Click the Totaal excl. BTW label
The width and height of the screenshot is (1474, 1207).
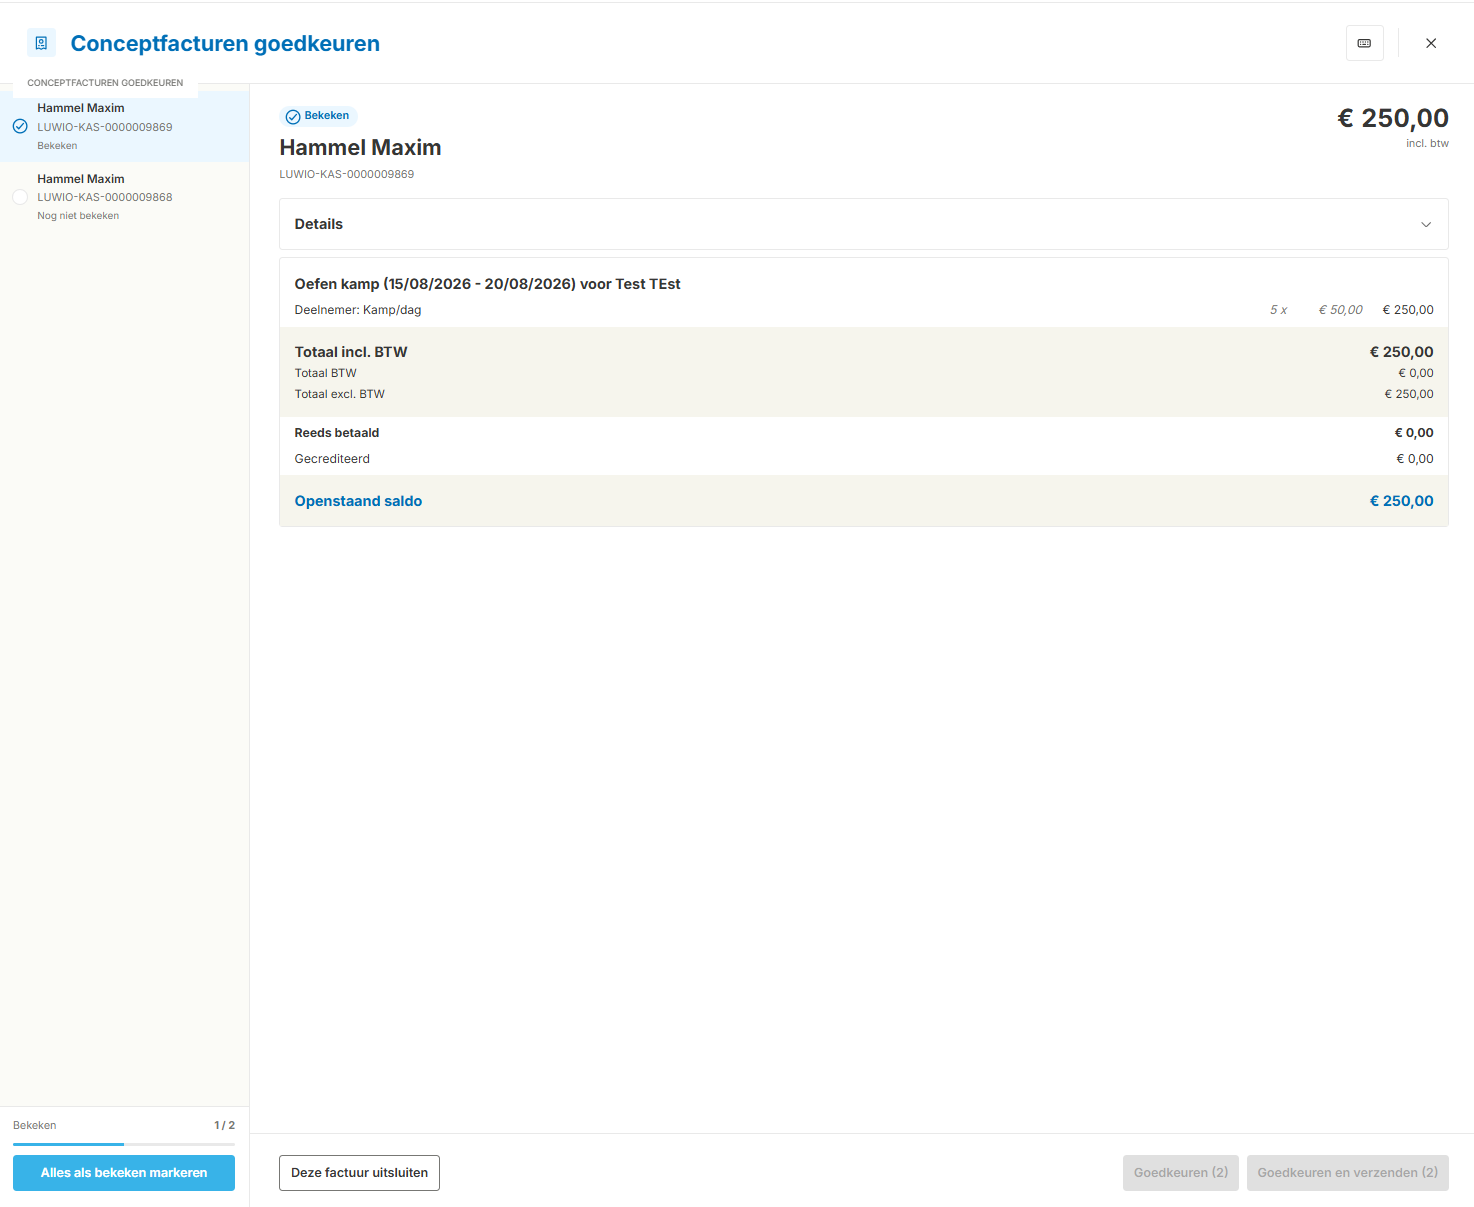339,394
